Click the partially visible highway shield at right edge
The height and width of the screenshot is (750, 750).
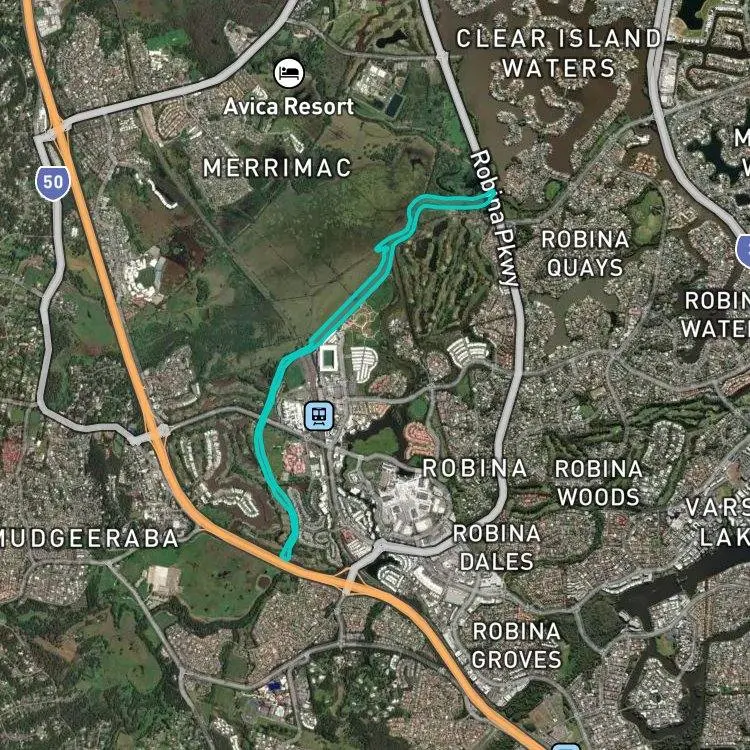pyautogui.click(x=743, y=251)
